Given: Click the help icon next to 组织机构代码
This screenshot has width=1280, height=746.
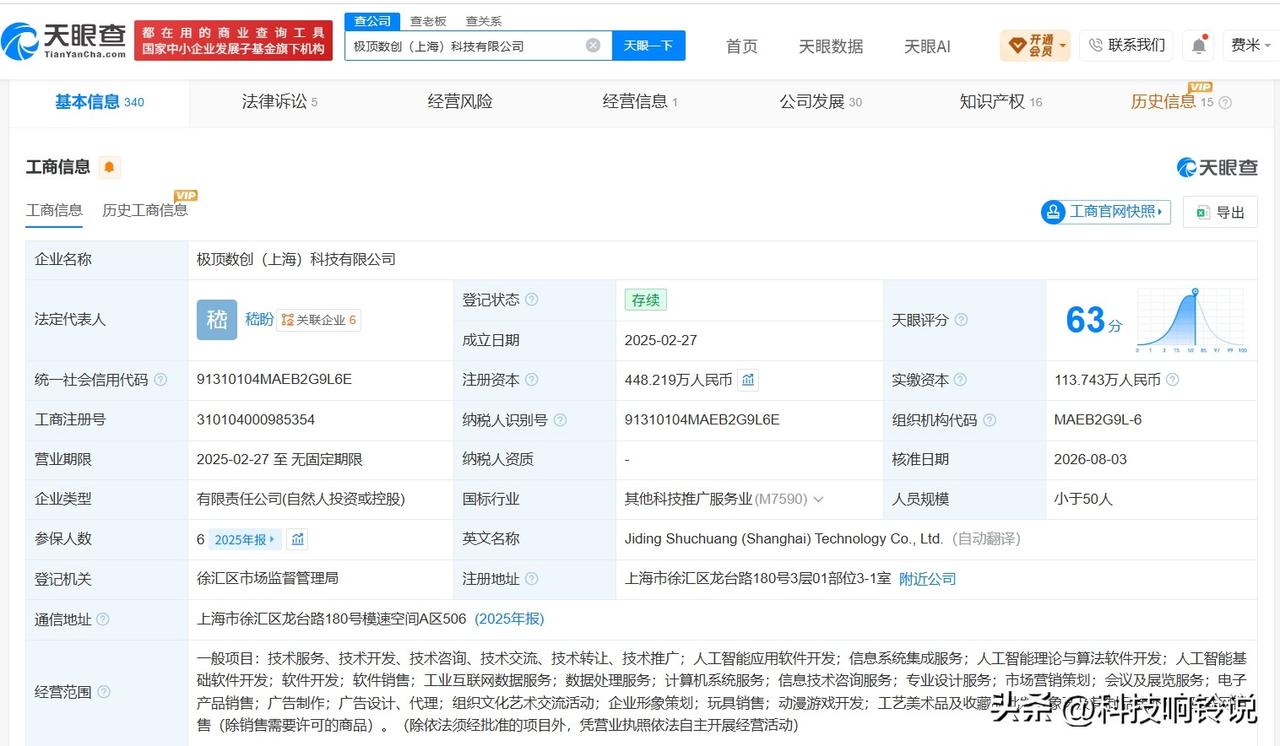Looking at the screenshot, I should 989,420.
